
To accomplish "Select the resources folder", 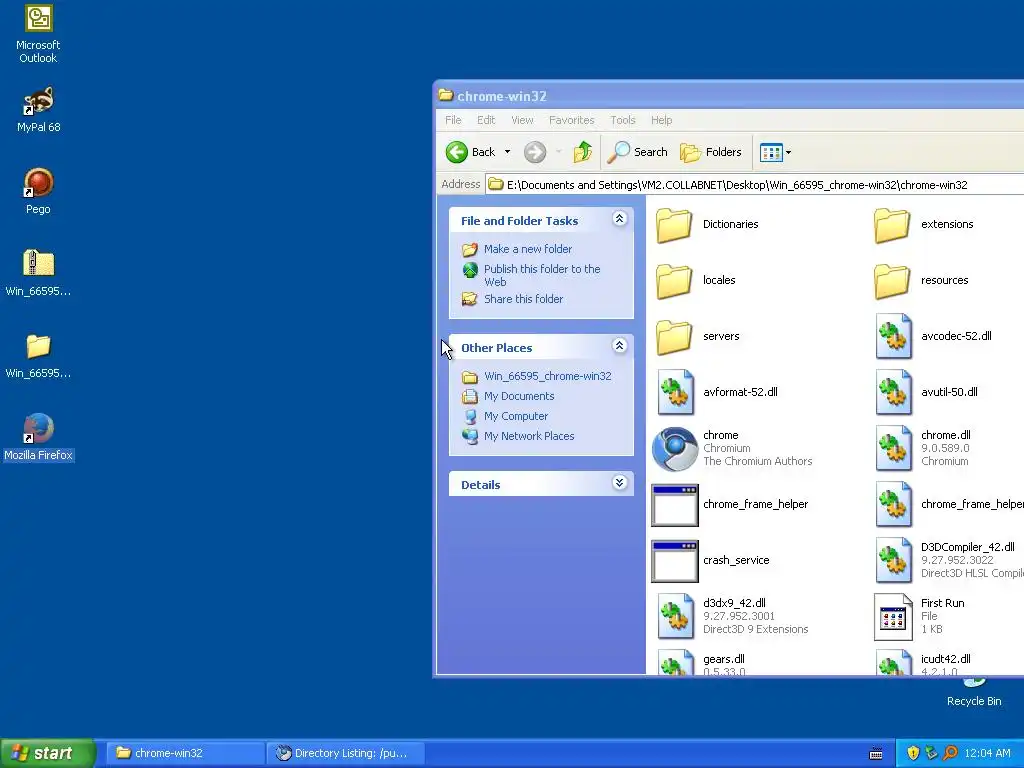I will (921, 281).
